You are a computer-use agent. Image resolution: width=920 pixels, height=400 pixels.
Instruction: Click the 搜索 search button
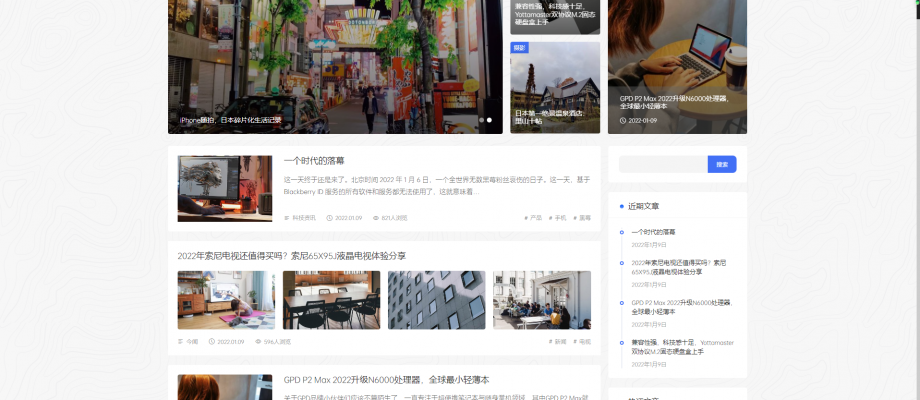point(722,164)
